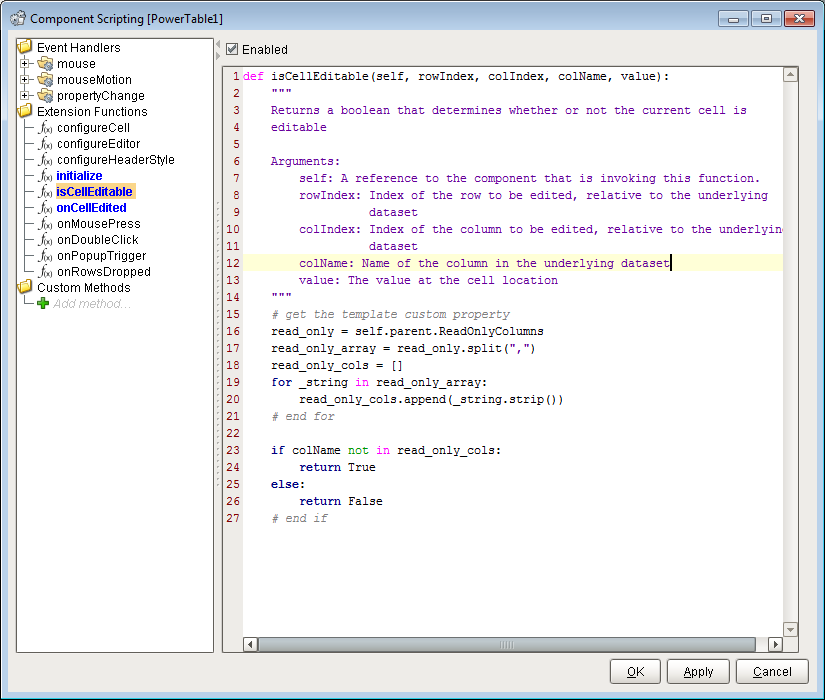Select the Custom Methods tree label
Viewport: 825px width, 700px height.
point(84,287)
